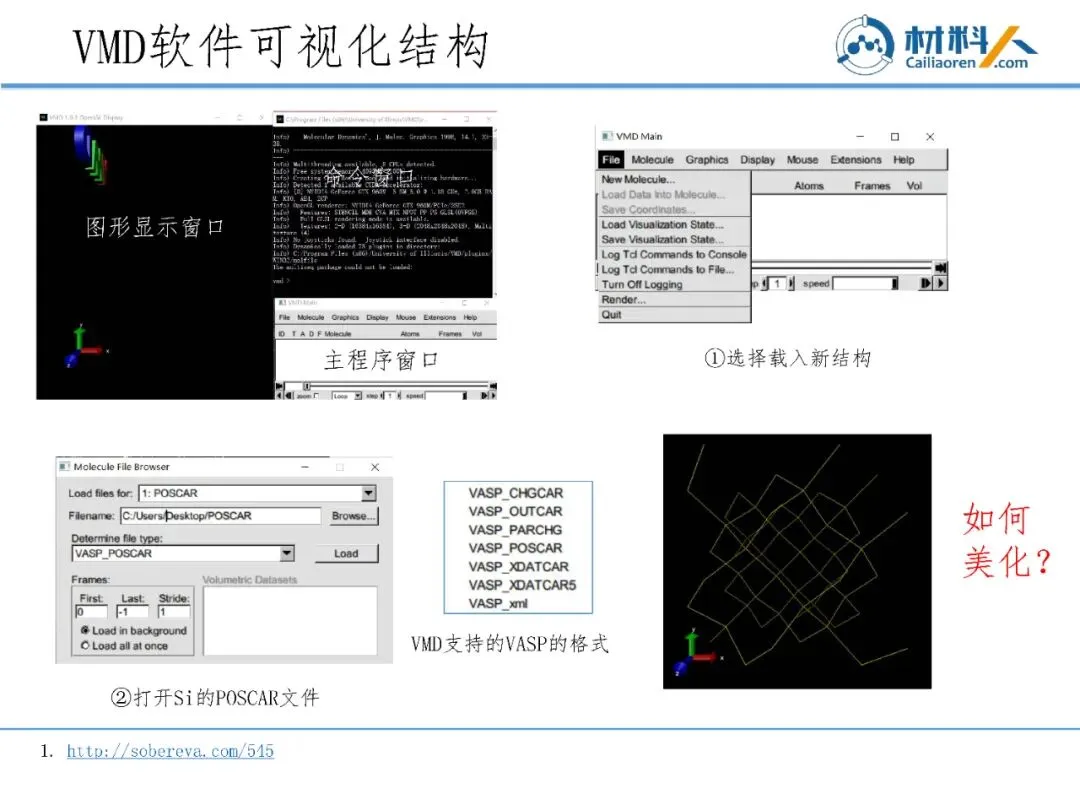Open Help menu in large VMD Main window

pyautogui.click(x=904, y=160)
